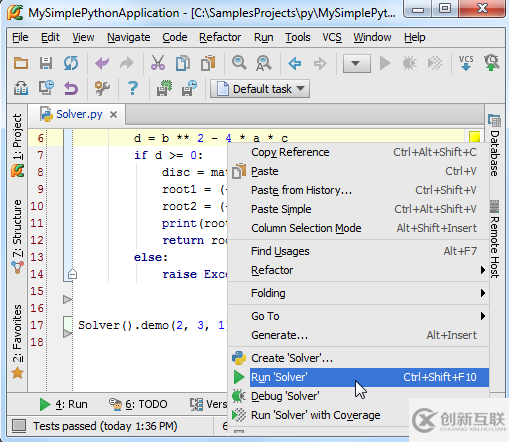
Task: Choose Paste from History... entry
Action: click(358, 190)
